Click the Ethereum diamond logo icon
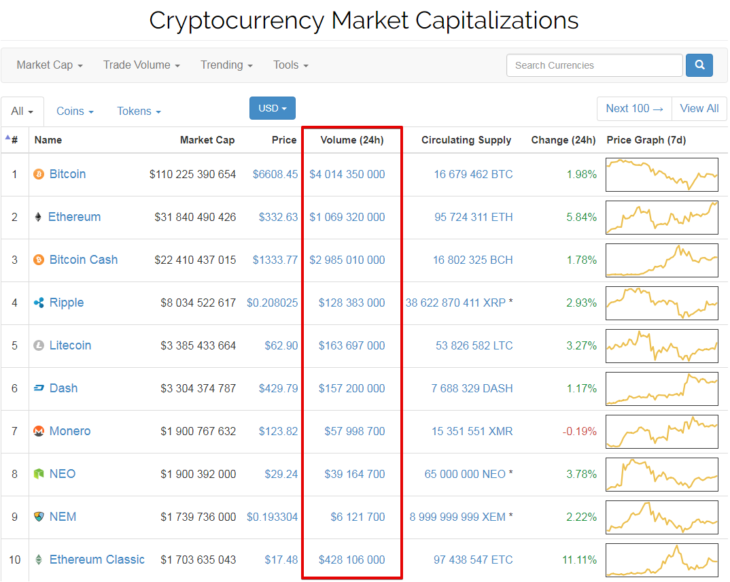Screen dimensions: 730x582 pos(38,217)
